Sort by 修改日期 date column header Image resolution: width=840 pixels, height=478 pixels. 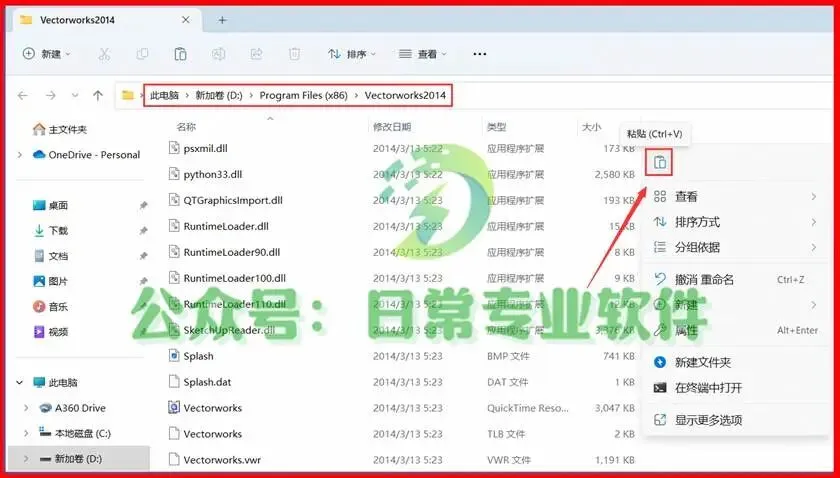(392, 127)
